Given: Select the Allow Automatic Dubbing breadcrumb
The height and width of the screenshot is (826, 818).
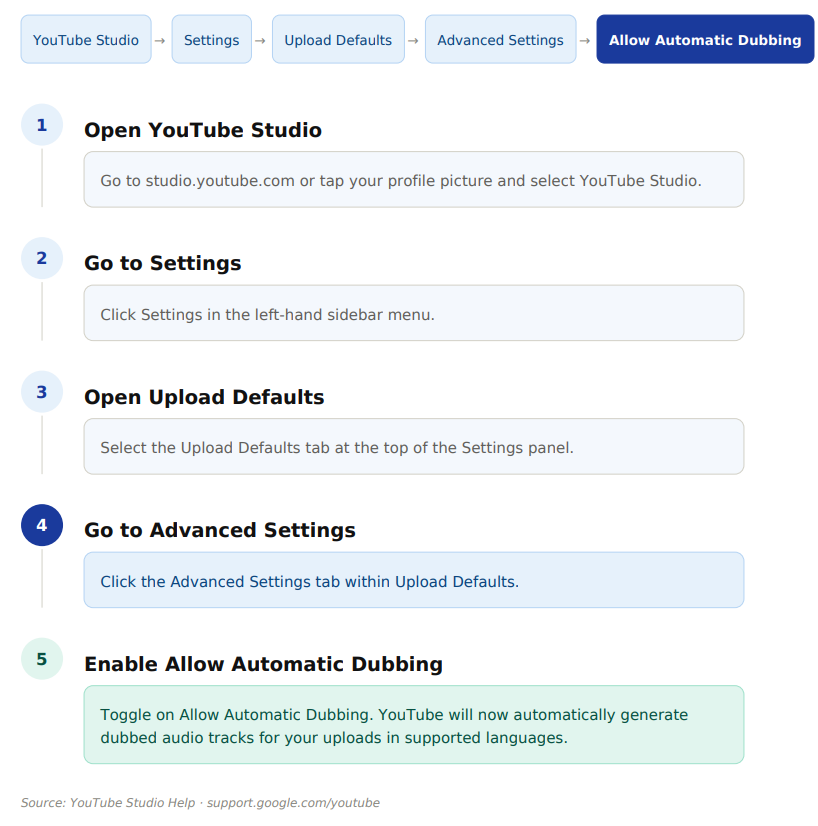Looking at the screenshot, I should [x=705, y=40].
